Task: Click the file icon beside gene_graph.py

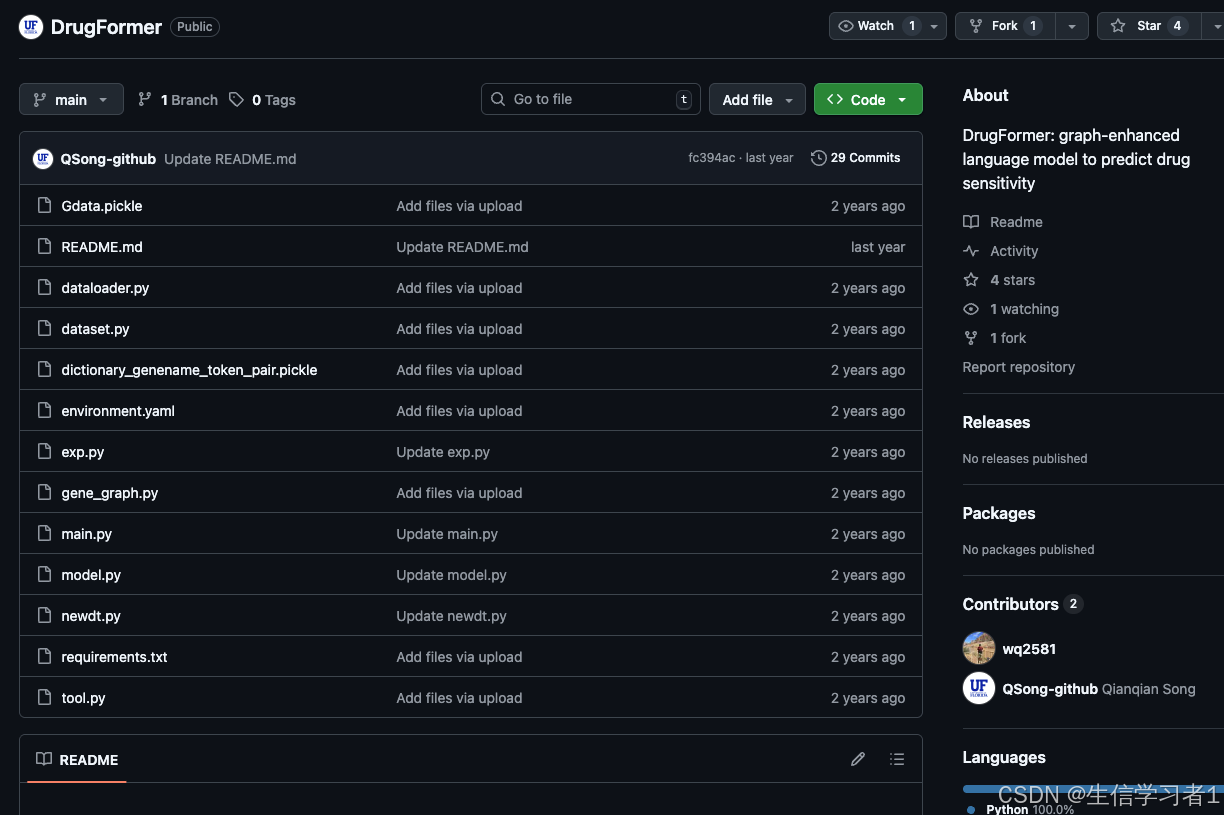Action: tap(44, 493)
